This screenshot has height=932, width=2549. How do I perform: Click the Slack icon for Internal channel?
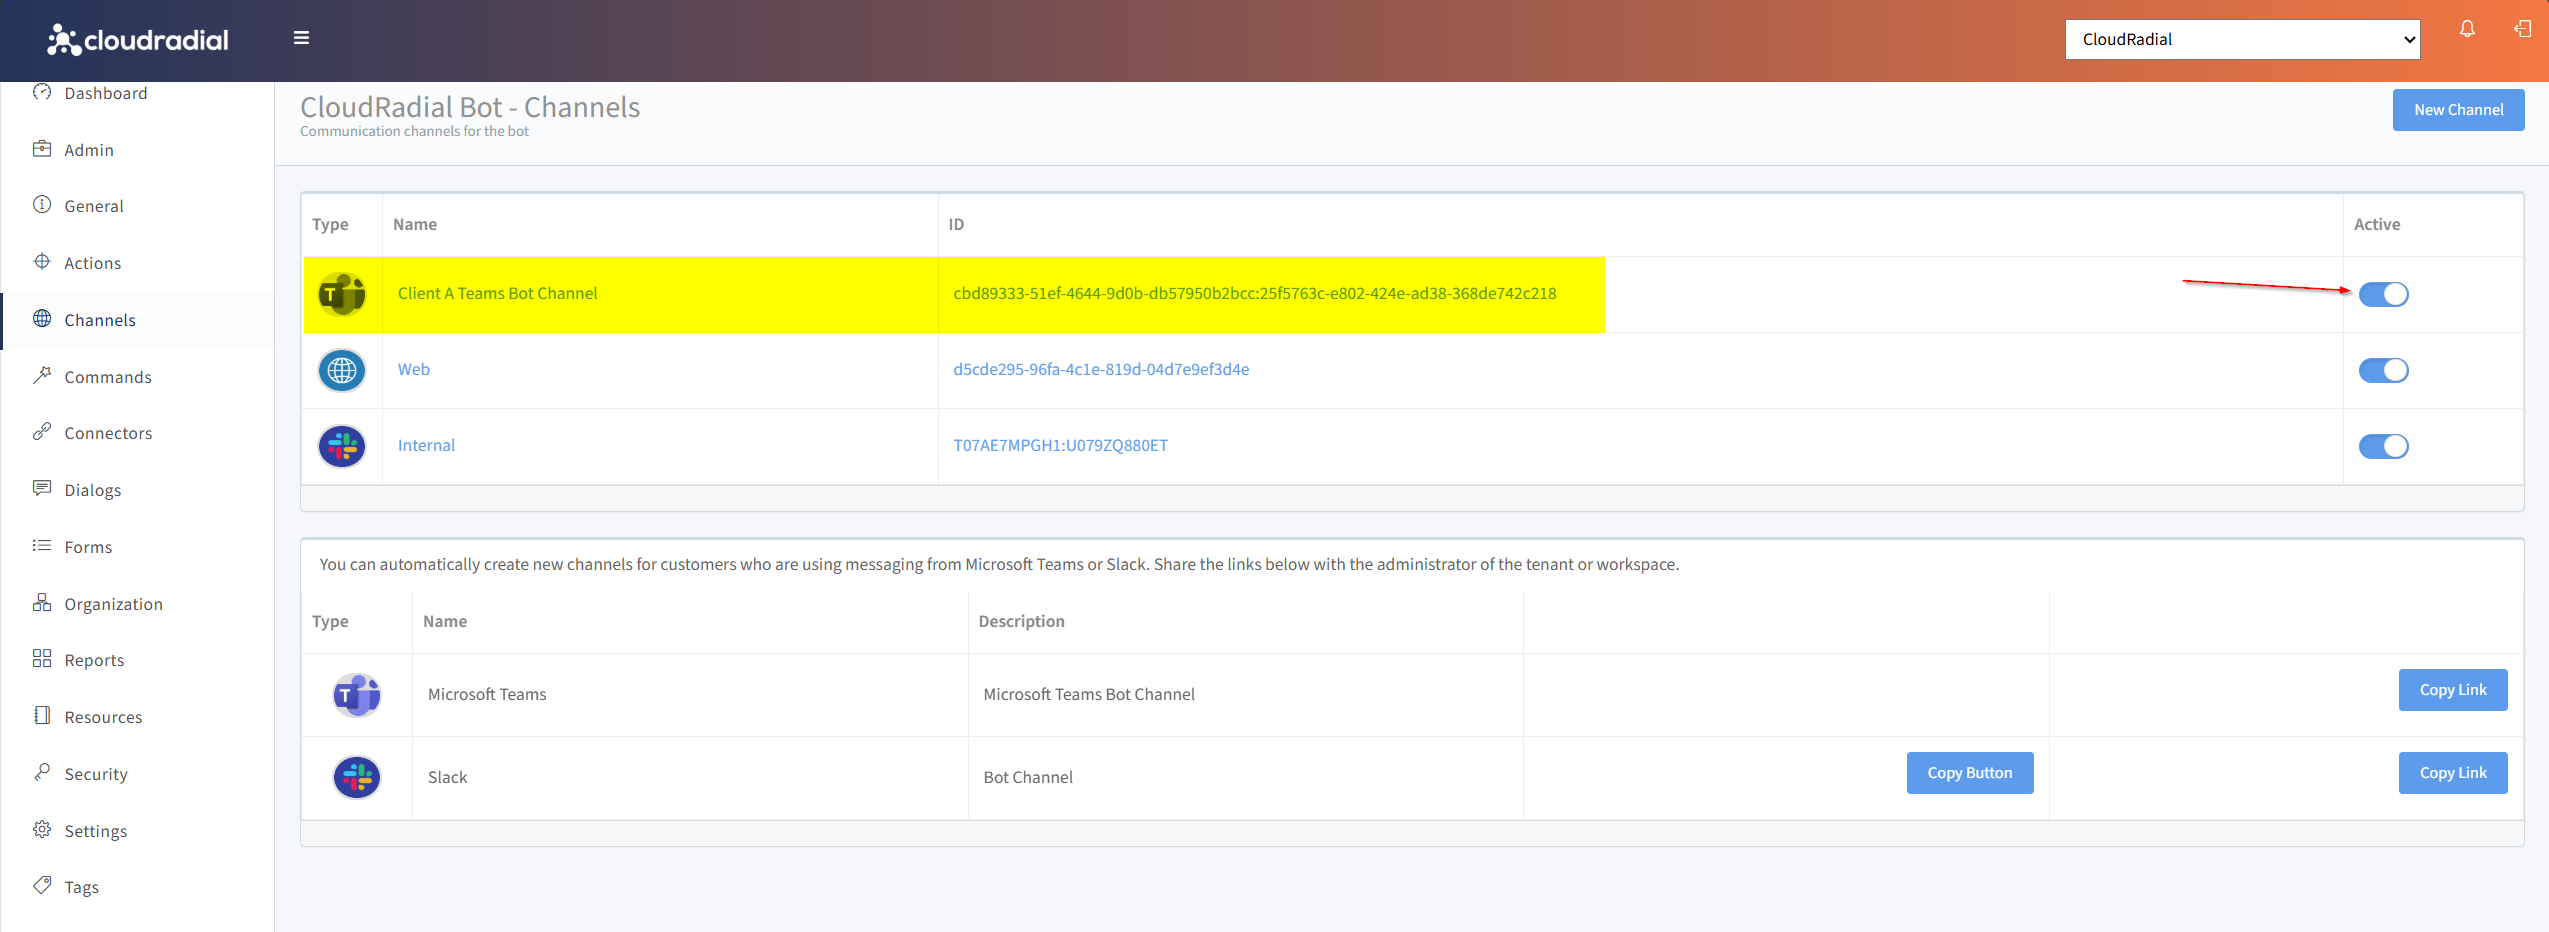[342, 446]
